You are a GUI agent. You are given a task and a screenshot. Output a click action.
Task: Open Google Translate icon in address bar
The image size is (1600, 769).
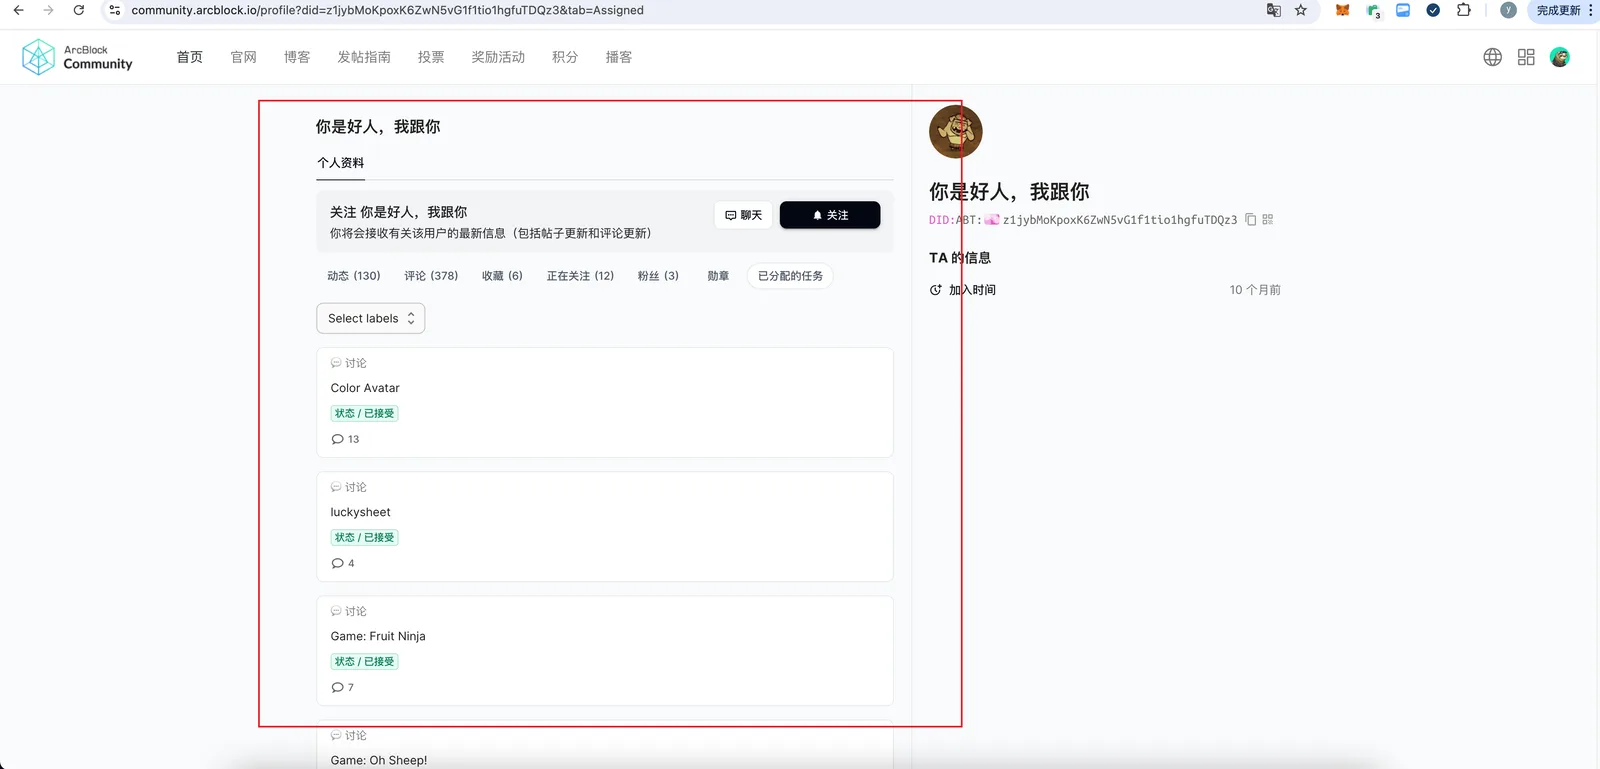(x=1273, y=10)
